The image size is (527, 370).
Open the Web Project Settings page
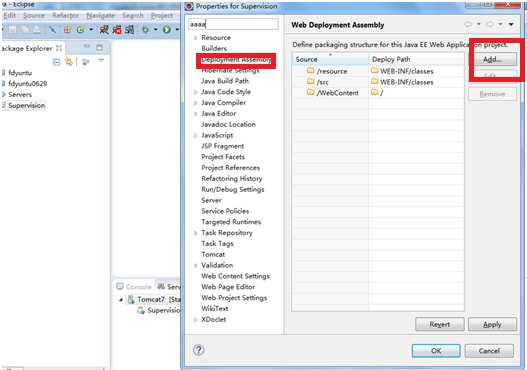[234, 298]
